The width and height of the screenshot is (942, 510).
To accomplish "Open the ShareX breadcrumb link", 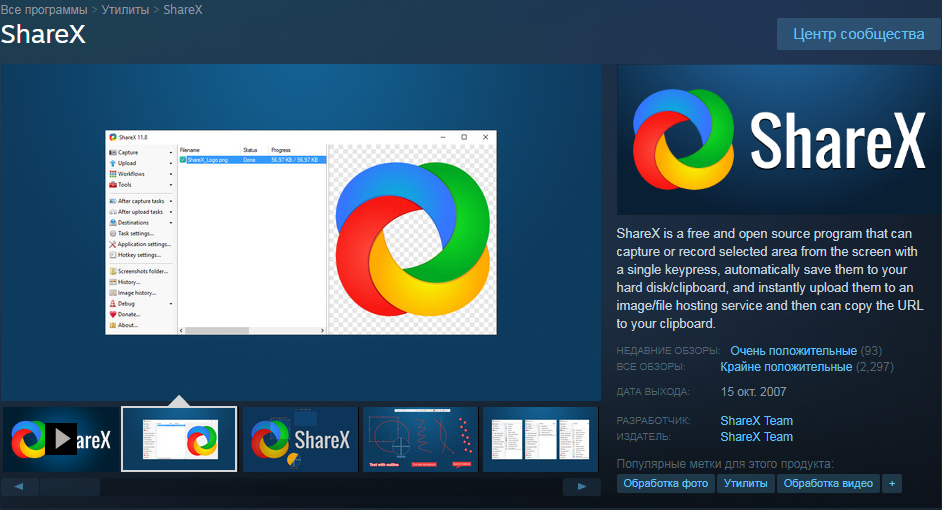I will [183, 10].
